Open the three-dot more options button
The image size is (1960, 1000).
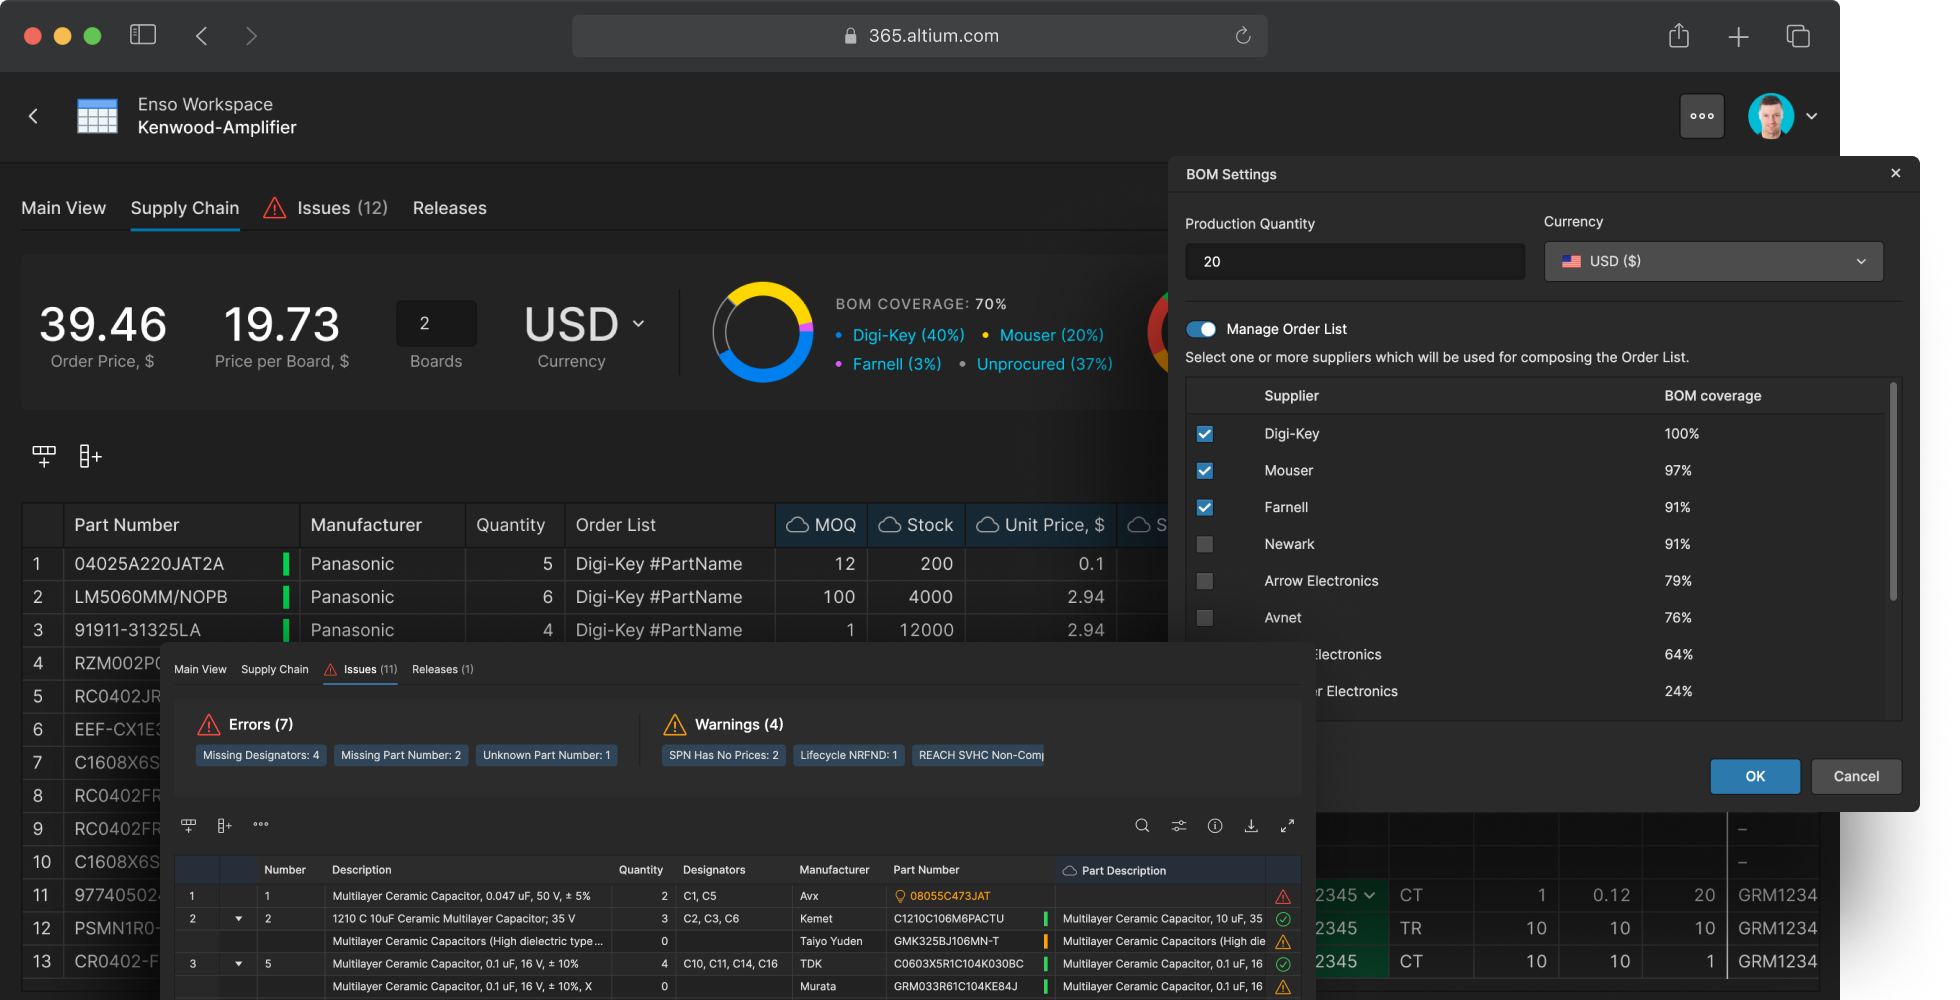click(x=1702, y=116)
